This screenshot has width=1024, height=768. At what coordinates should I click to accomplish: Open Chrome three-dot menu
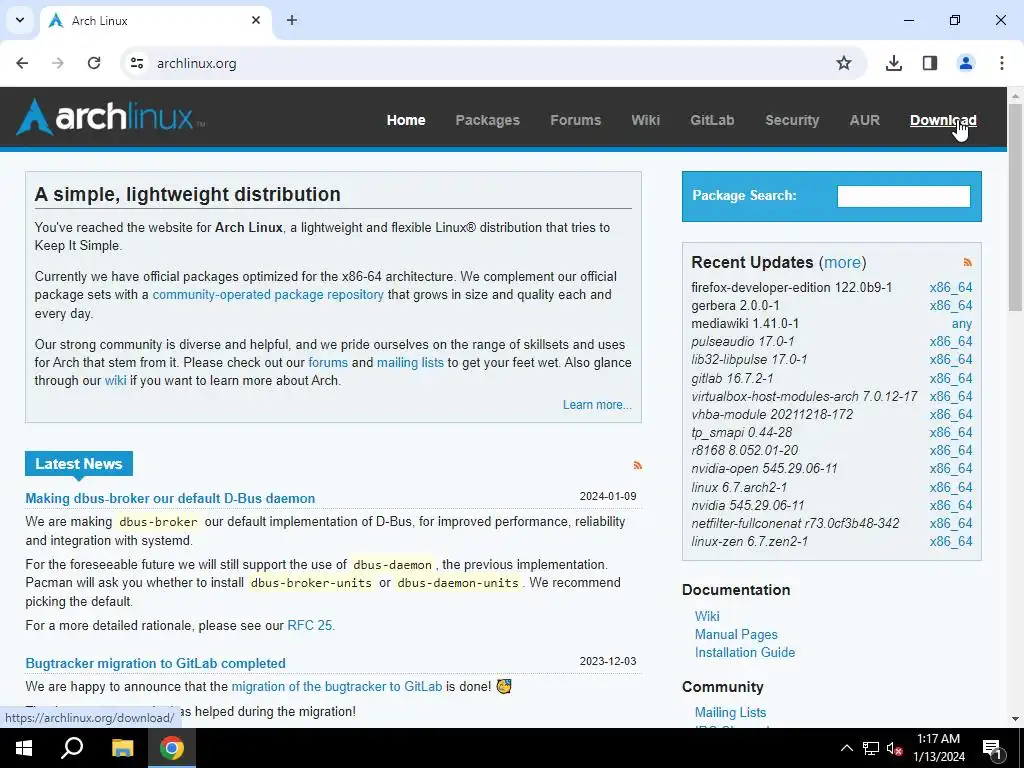tap(1002, 63)
